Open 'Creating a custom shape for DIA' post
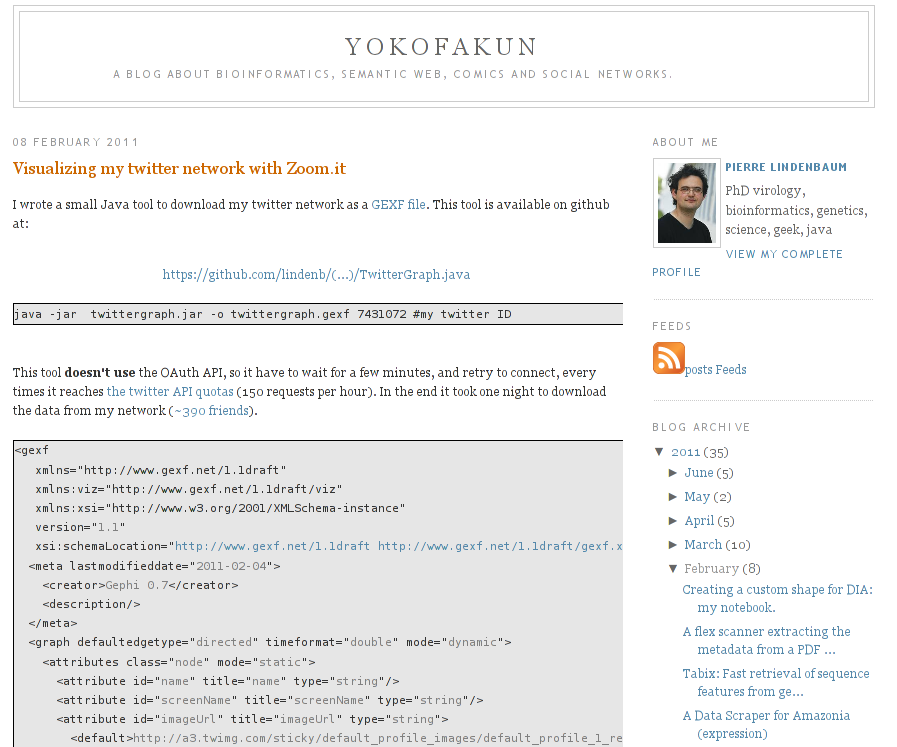Image resolution: width=897 pixels, height=747 pixels. [x=776, y=590]
